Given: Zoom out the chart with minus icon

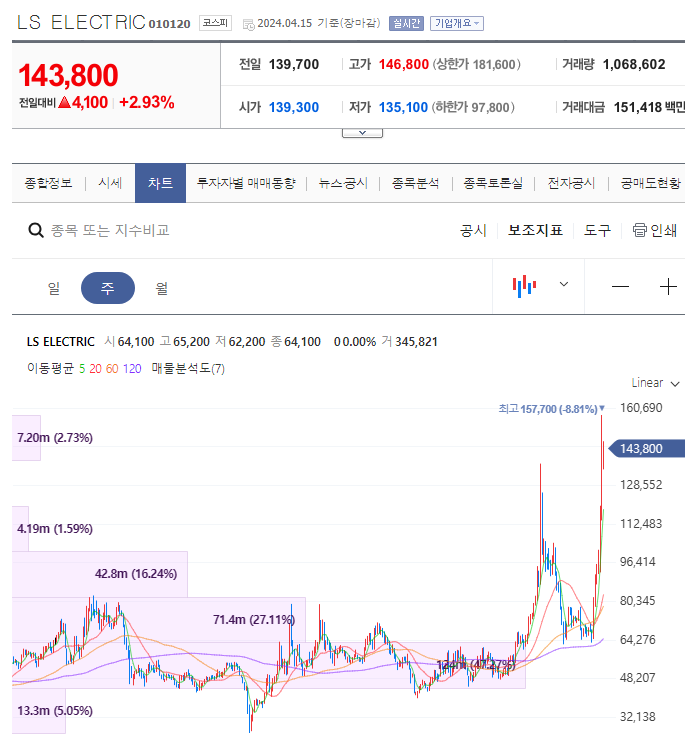Looking at the screenshot, I should 620,286.
